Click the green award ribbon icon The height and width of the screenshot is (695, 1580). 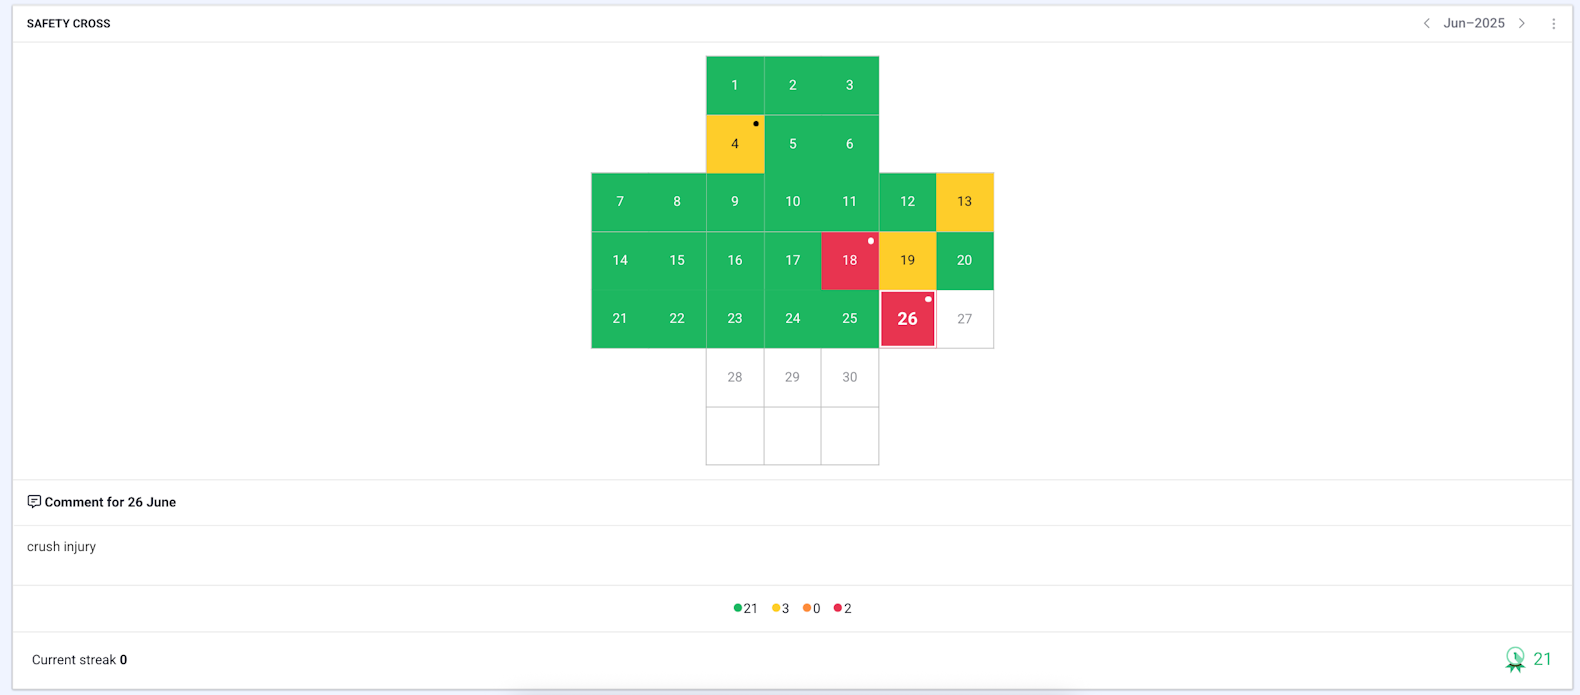point(1515,659)
